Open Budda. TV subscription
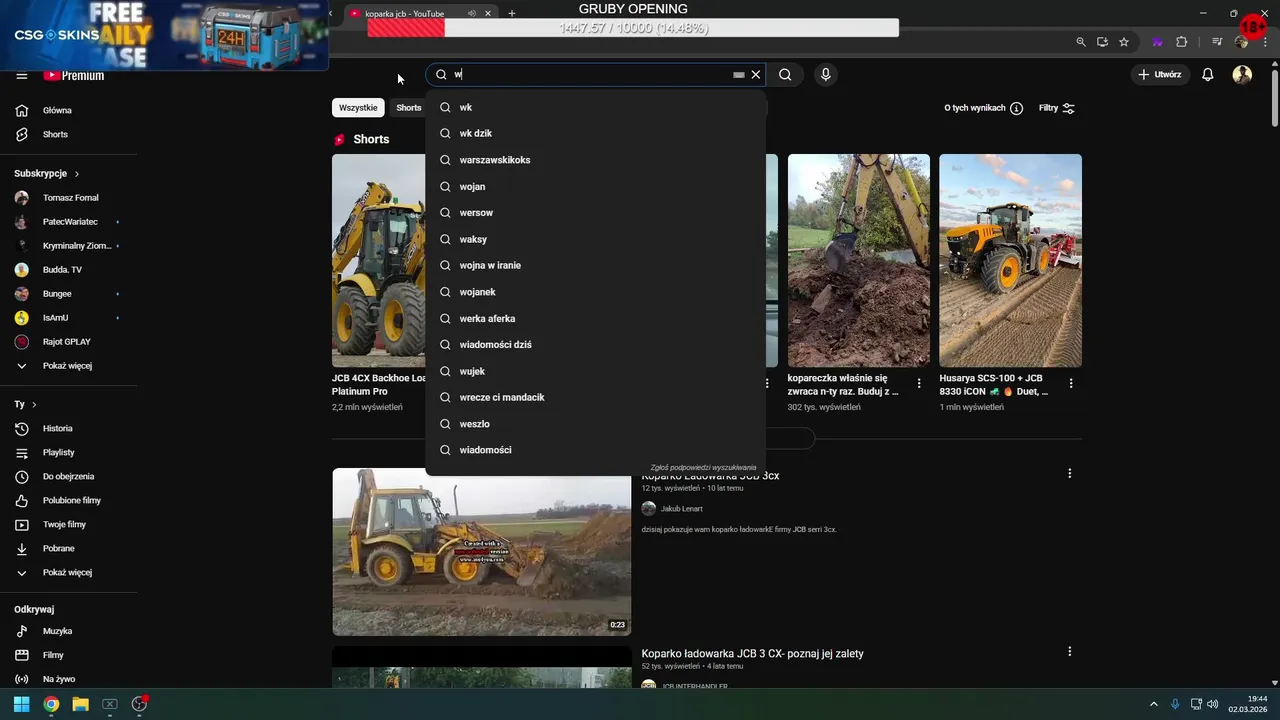The width and height of the screenshot is (1280, 720). [66, 270]
